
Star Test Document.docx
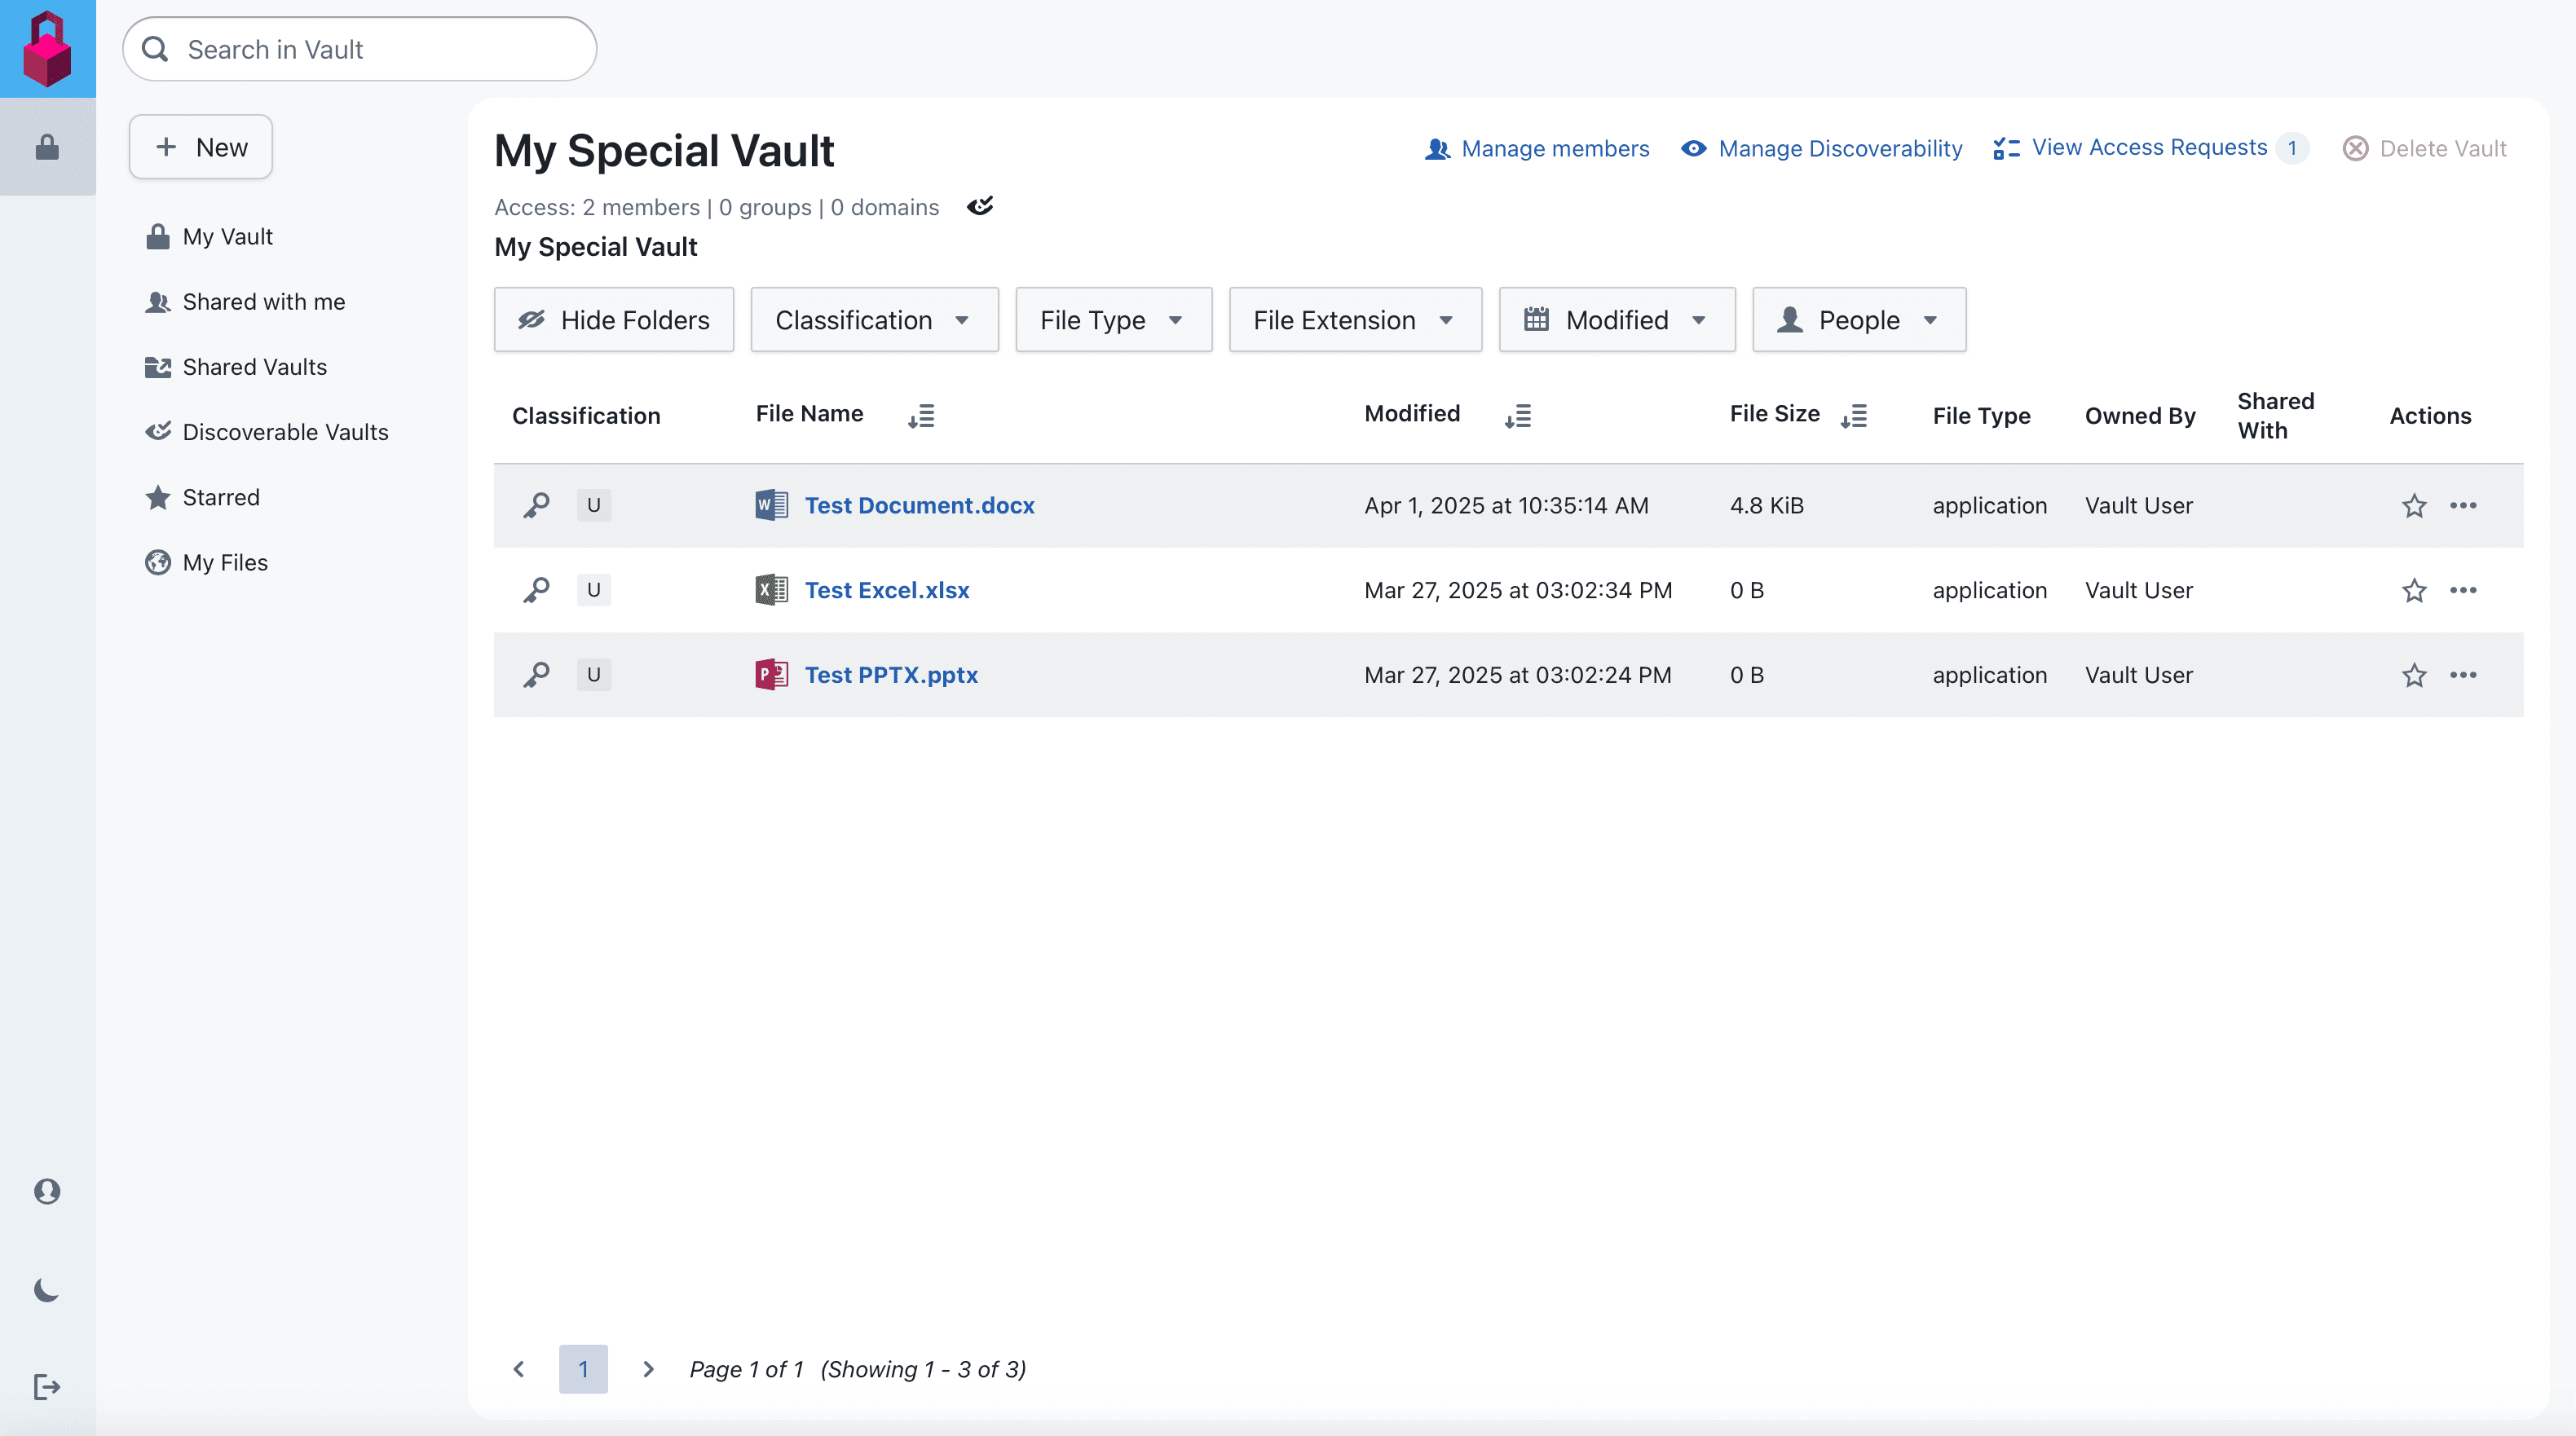pyautogui.click(x=2414, y=505)
